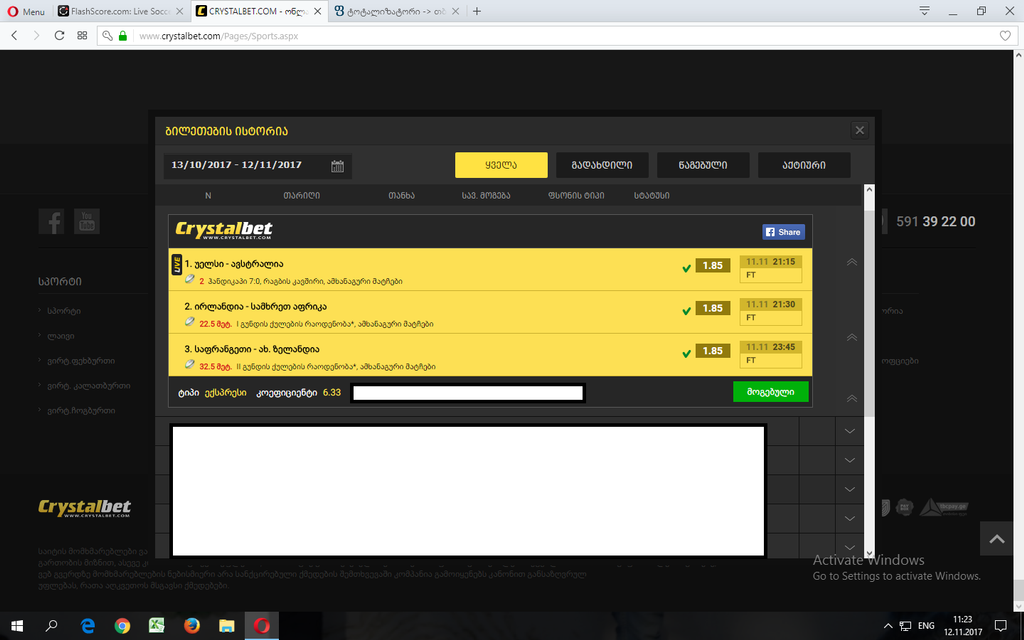The image size is (1024, 640).
Task: Select the აქტიური filter
Action: (x=804, y=165)
